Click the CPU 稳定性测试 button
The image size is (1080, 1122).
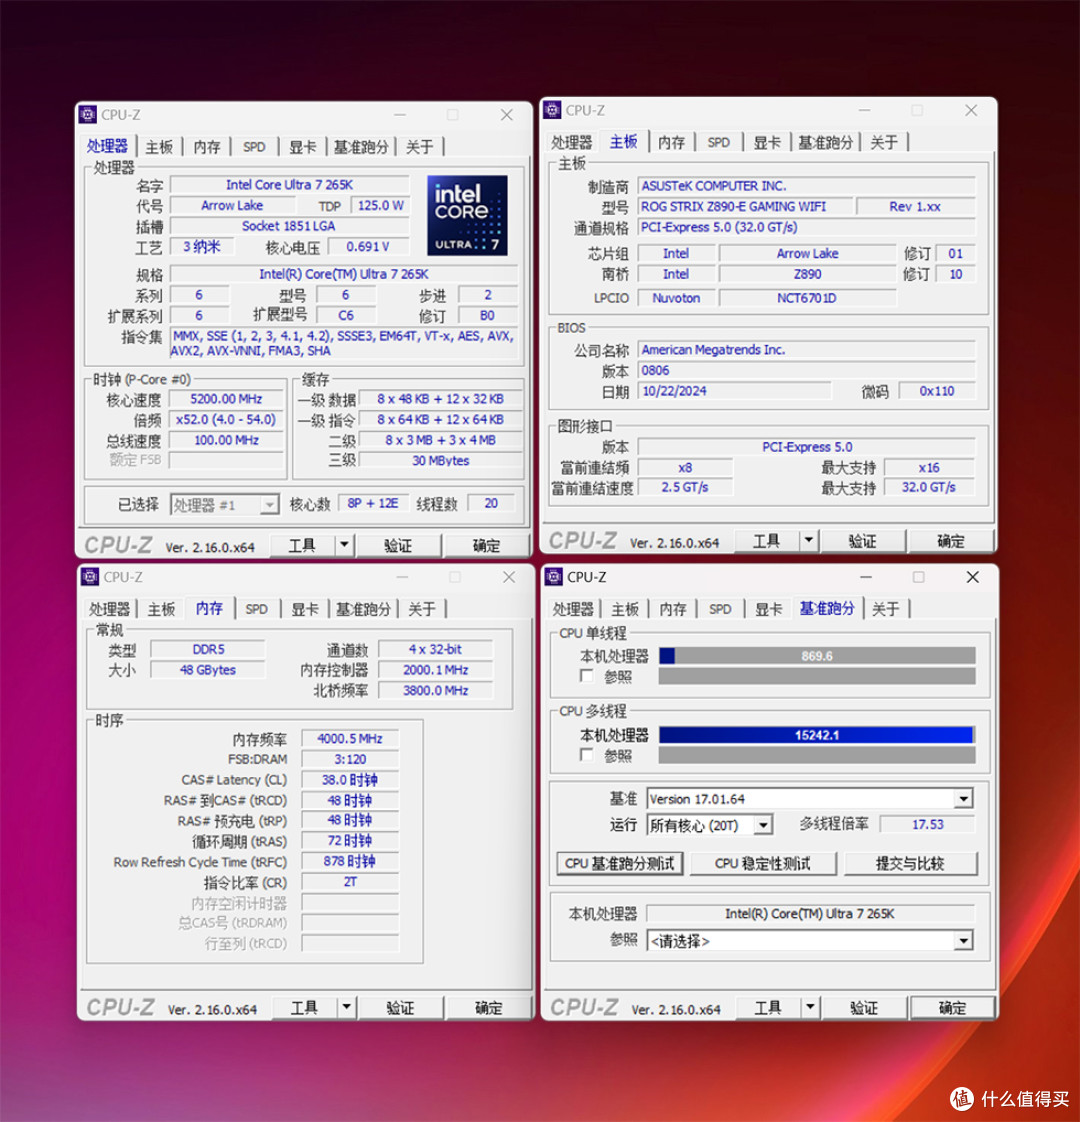coord(763,864)
